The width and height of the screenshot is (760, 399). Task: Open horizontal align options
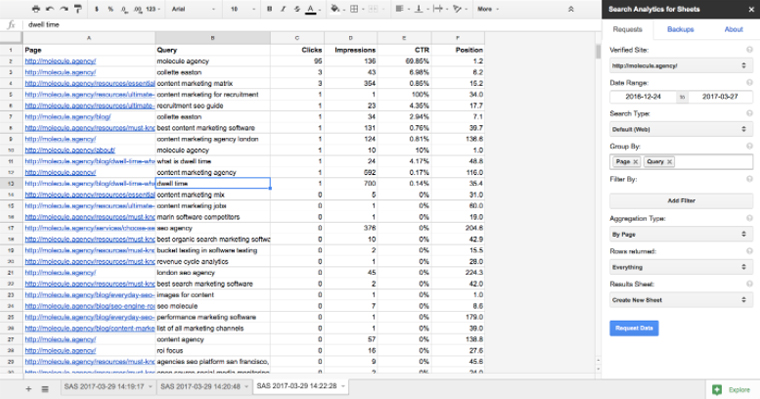(401, 9)
